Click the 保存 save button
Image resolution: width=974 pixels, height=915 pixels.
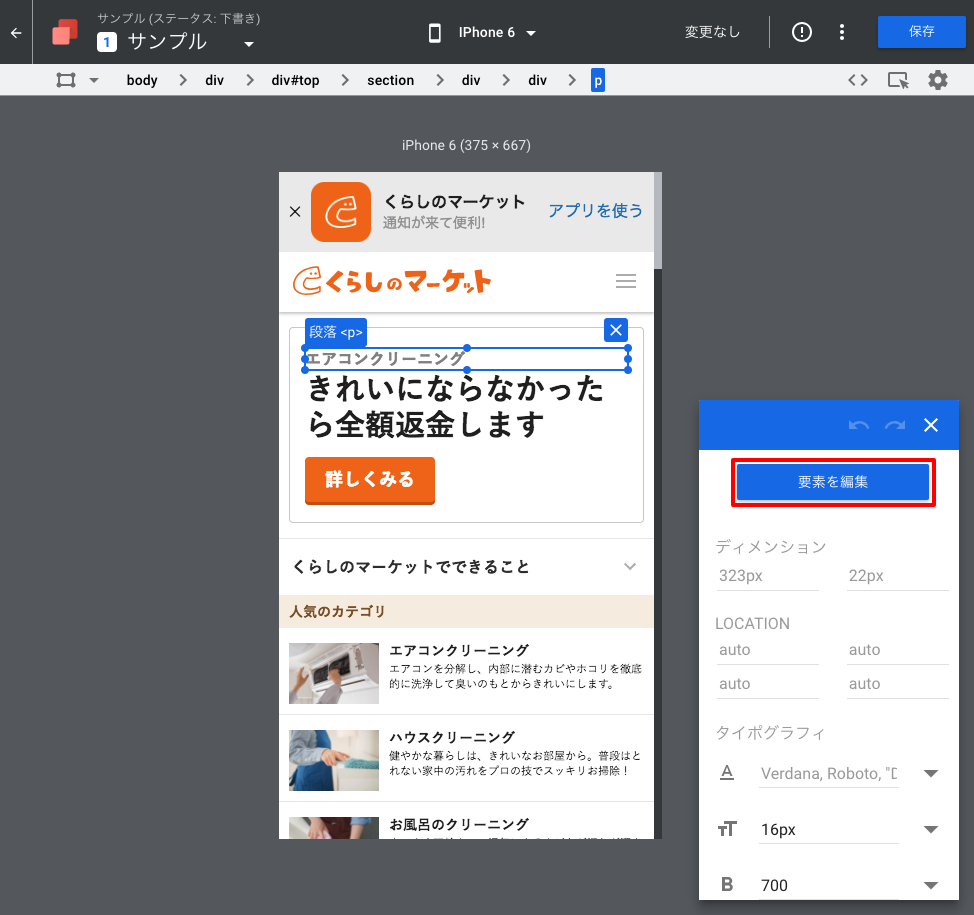[x=921, y=31]
